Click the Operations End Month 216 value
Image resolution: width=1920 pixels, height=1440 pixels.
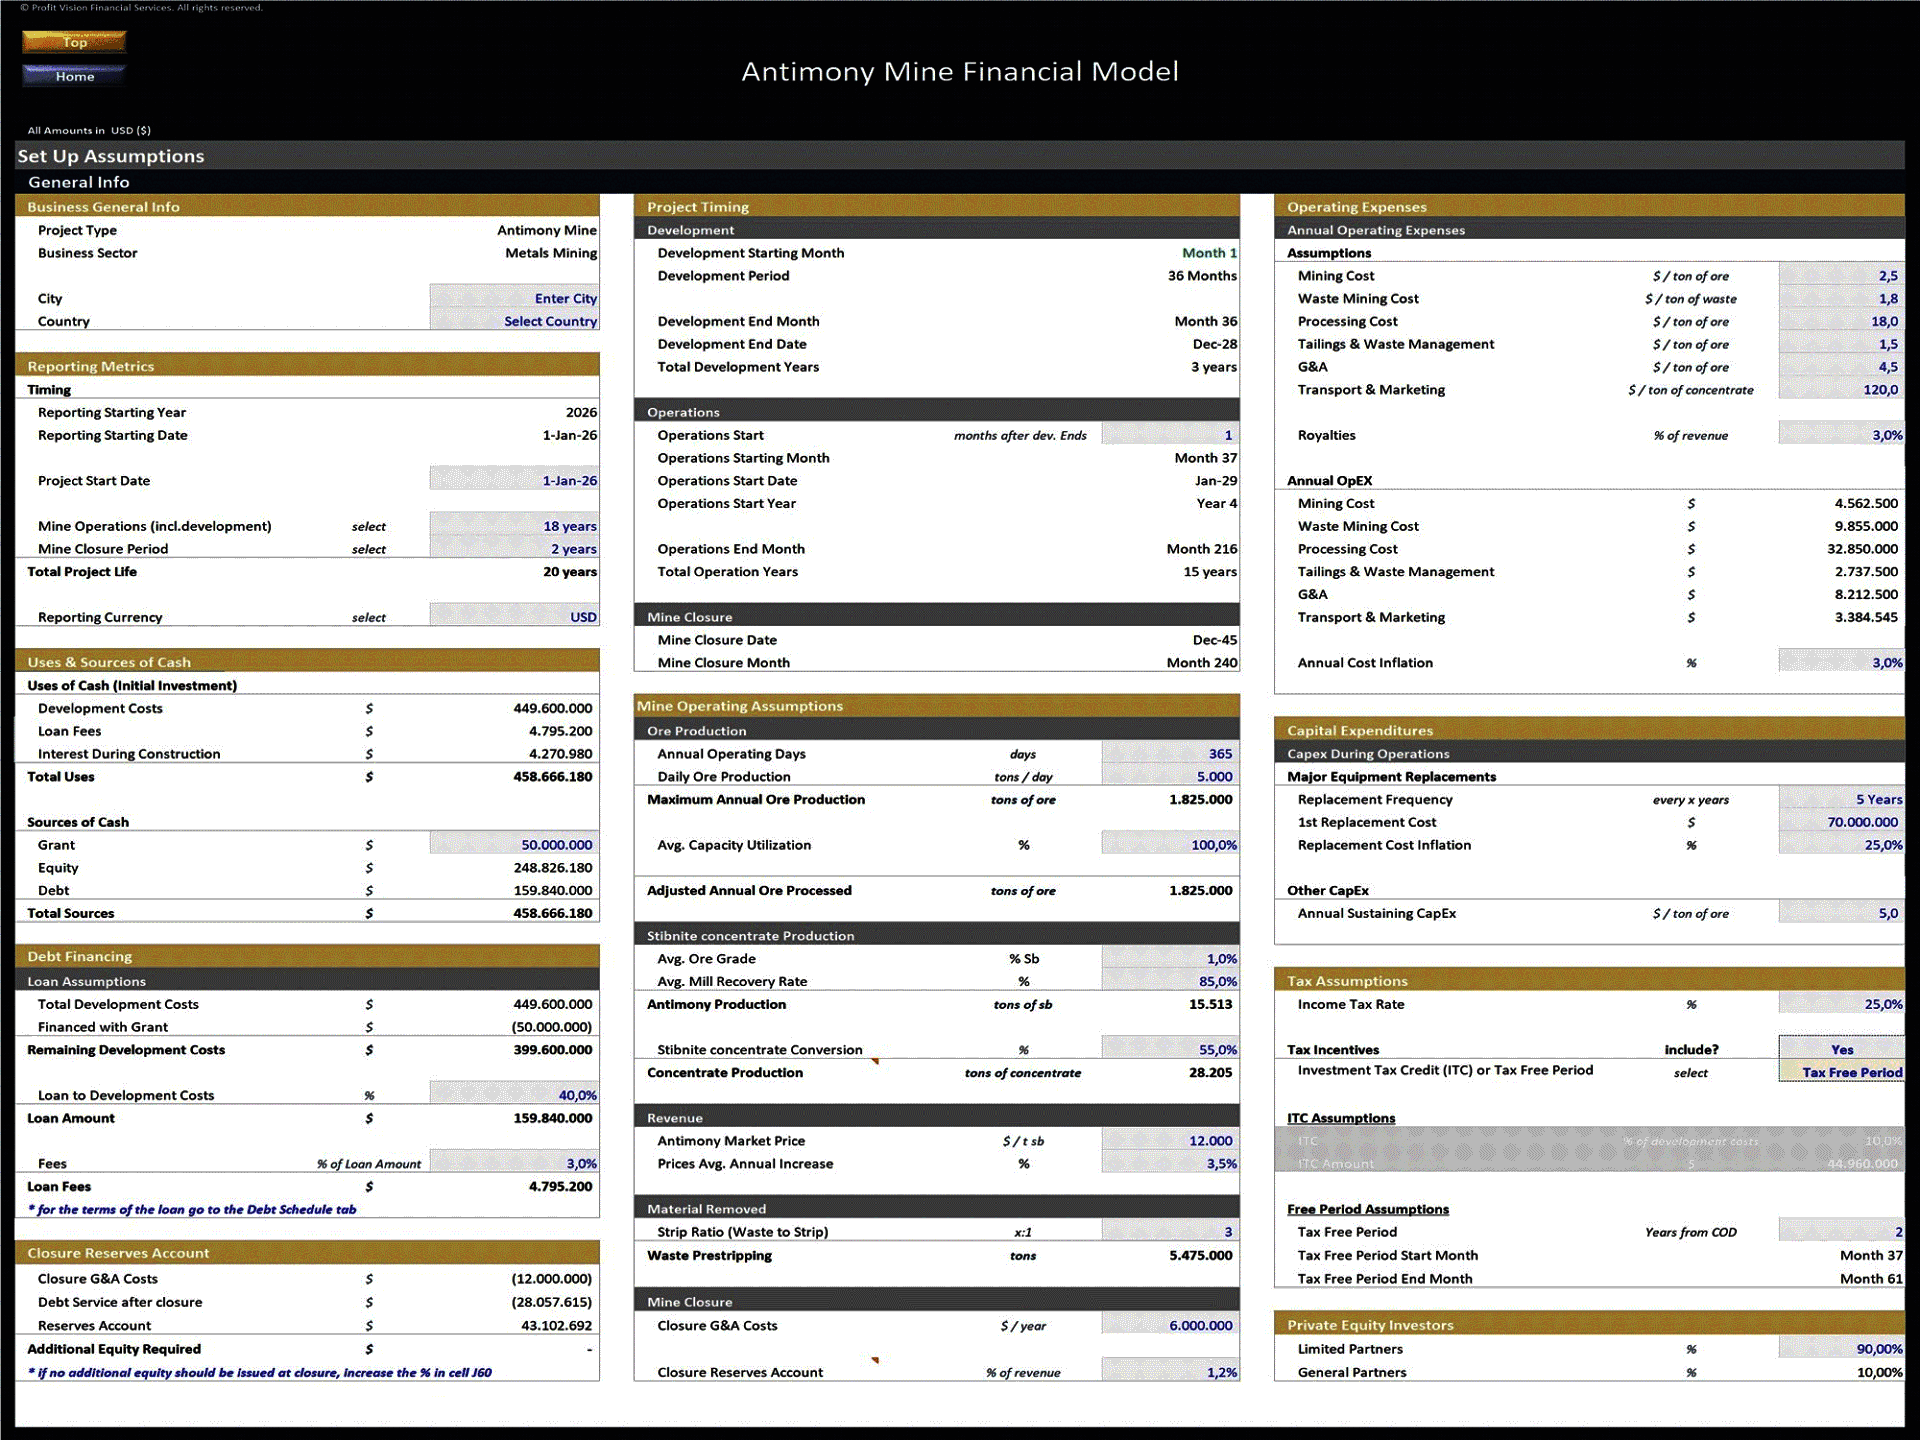pos(1201,549)
